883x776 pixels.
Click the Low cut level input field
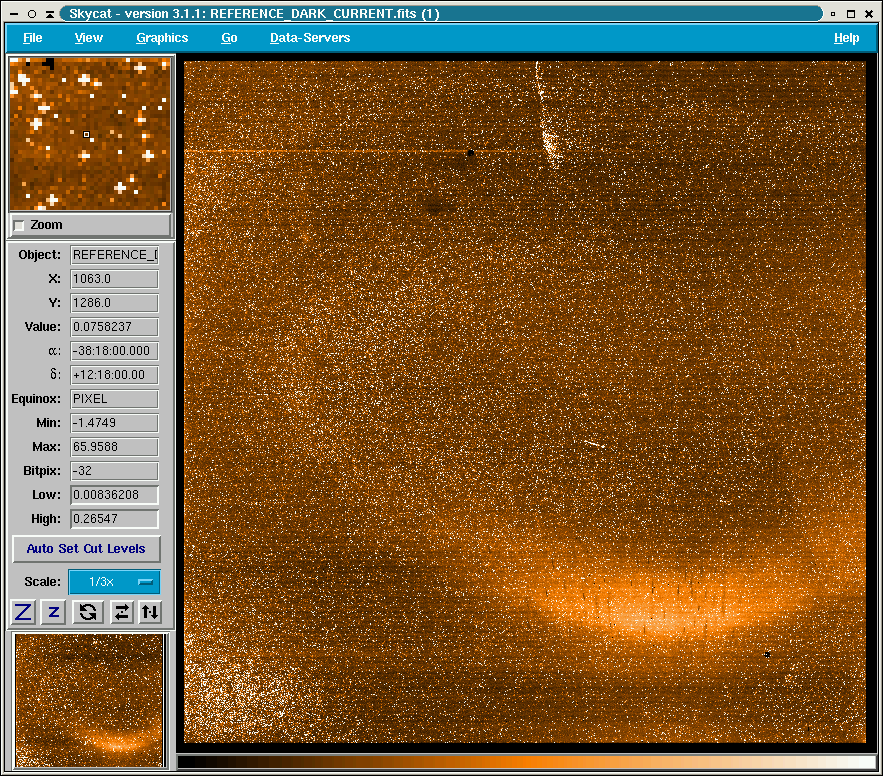[x=114, y=495]
